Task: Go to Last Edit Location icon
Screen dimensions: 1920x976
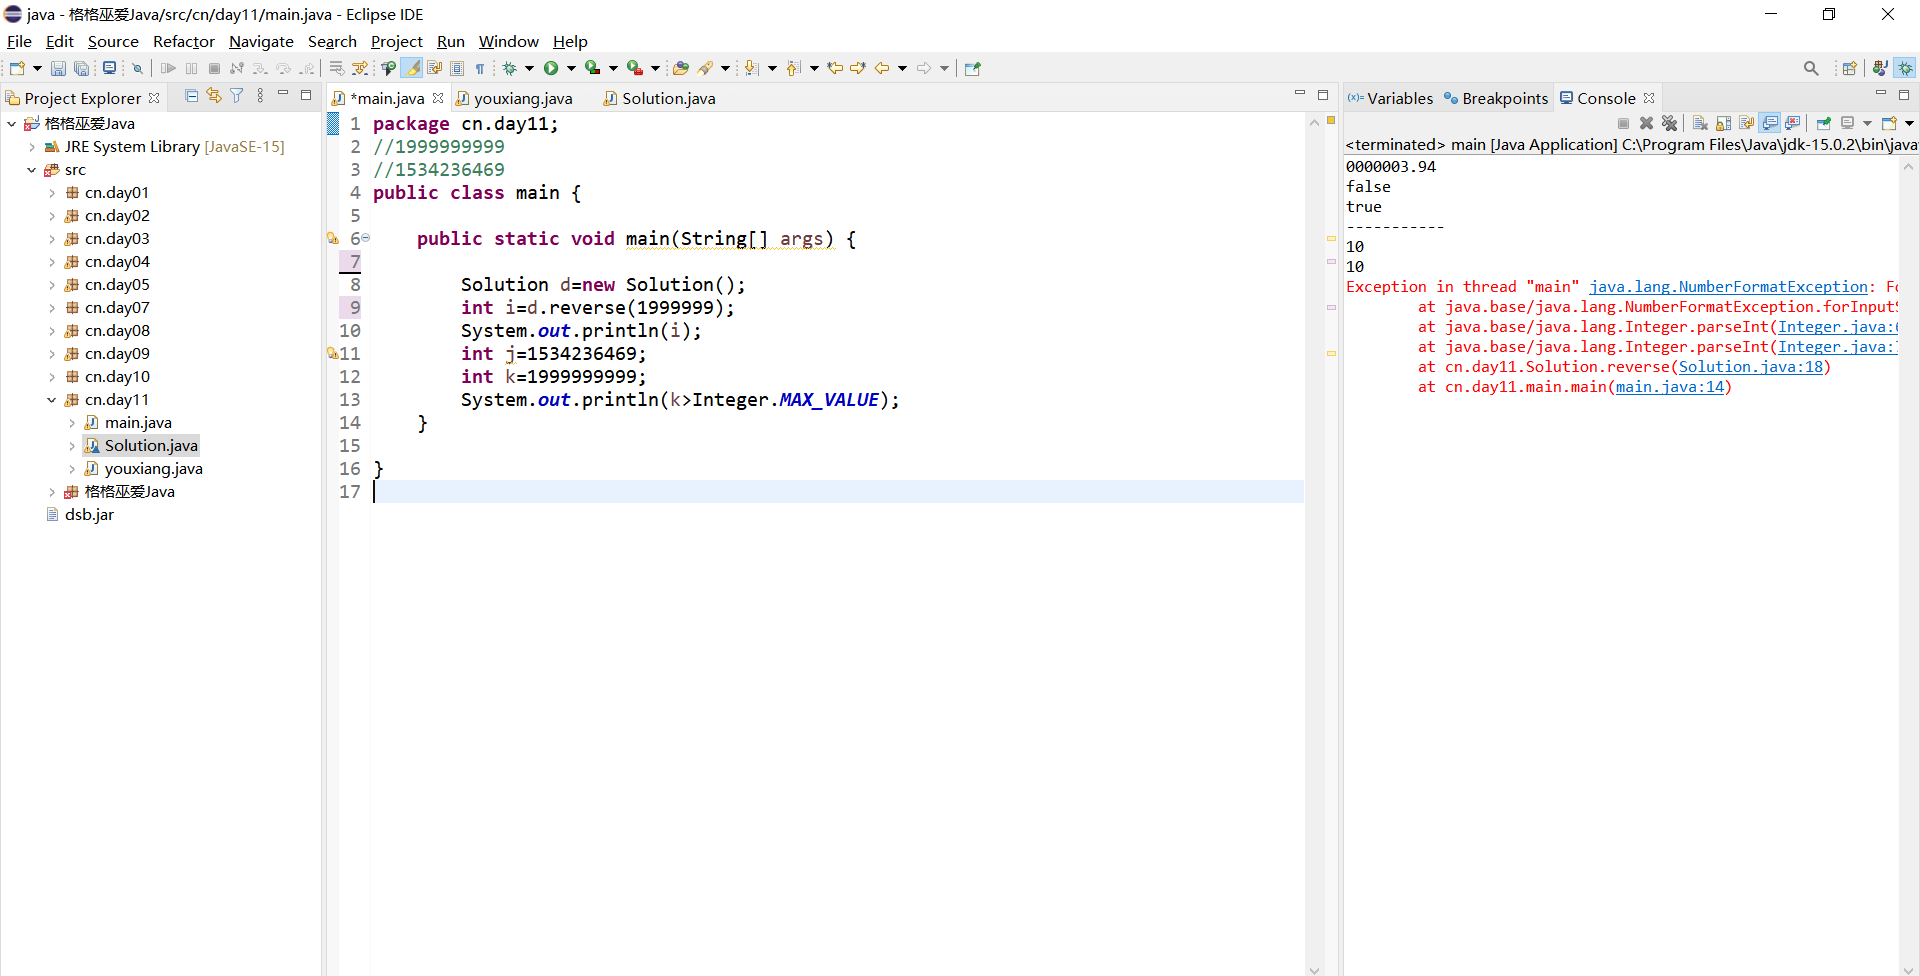Action: point(835,68)
